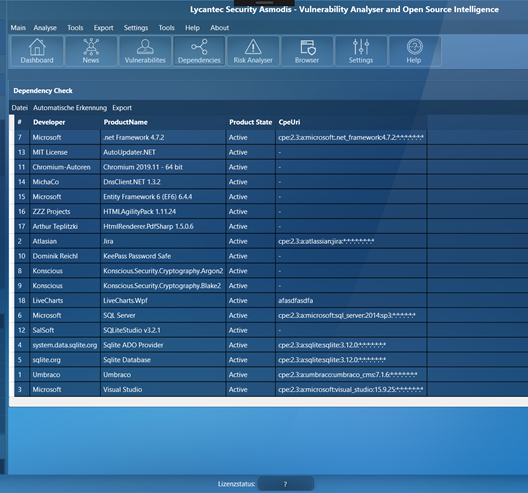
Task: Click the MichaCo developer cell
Action: pos(65,182)
